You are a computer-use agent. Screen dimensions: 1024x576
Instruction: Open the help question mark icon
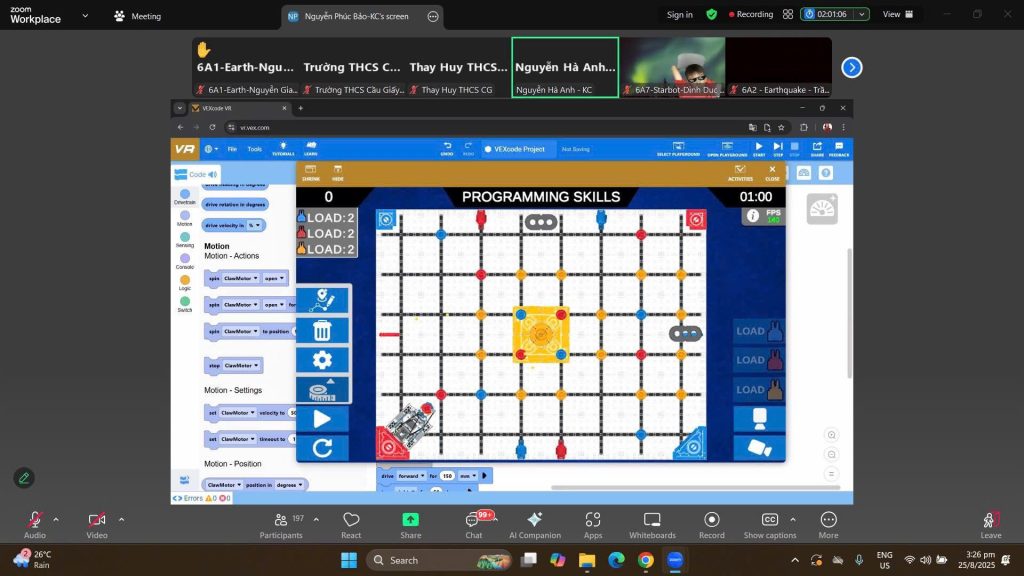826,173
